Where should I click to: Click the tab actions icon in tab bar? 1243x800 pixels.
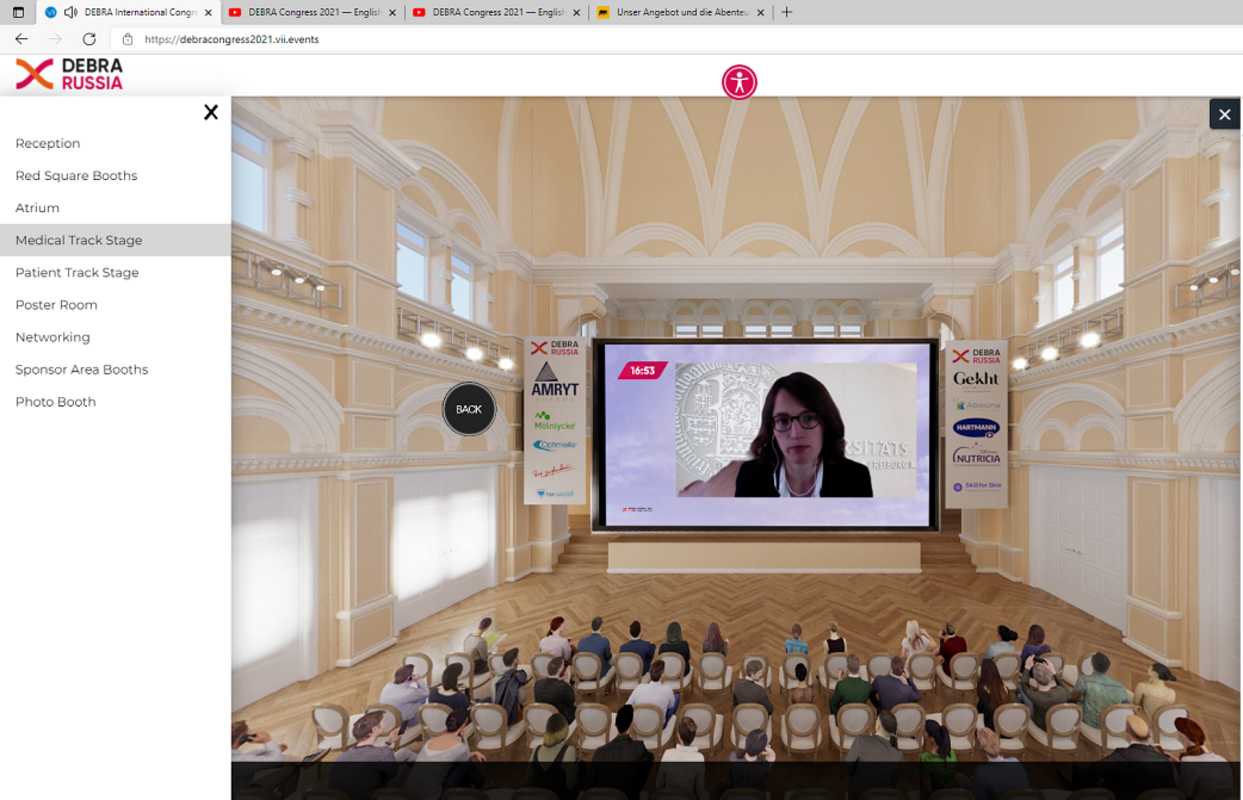coord(18,12)
